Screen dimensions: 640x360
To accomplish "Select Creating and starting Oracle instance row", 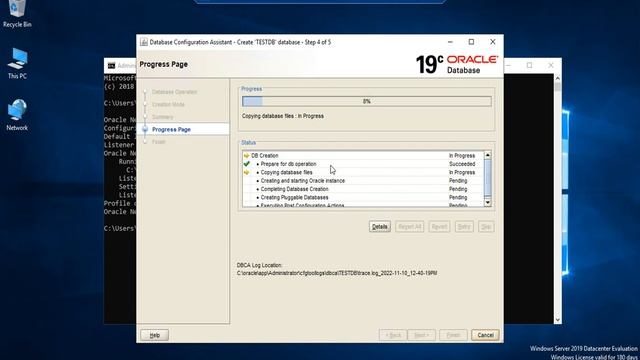I will [x=363, y=180].
